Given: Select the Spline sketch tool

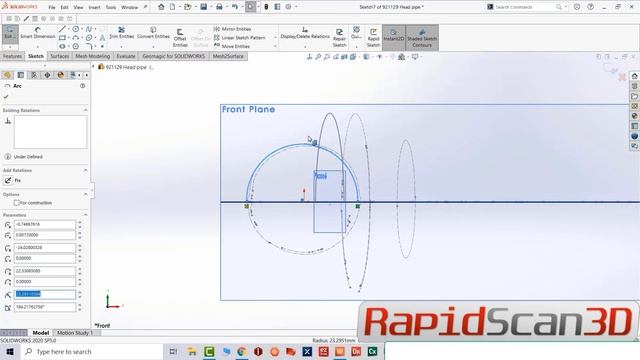Looking at the screenshot, I should coord(89,29).
